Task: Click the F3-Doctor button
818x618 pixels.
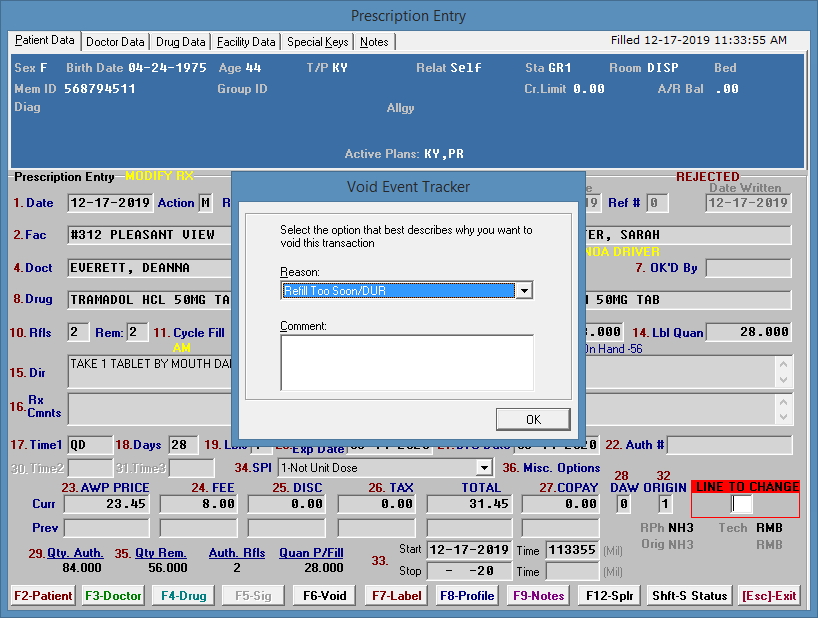Action: point(113,596)
